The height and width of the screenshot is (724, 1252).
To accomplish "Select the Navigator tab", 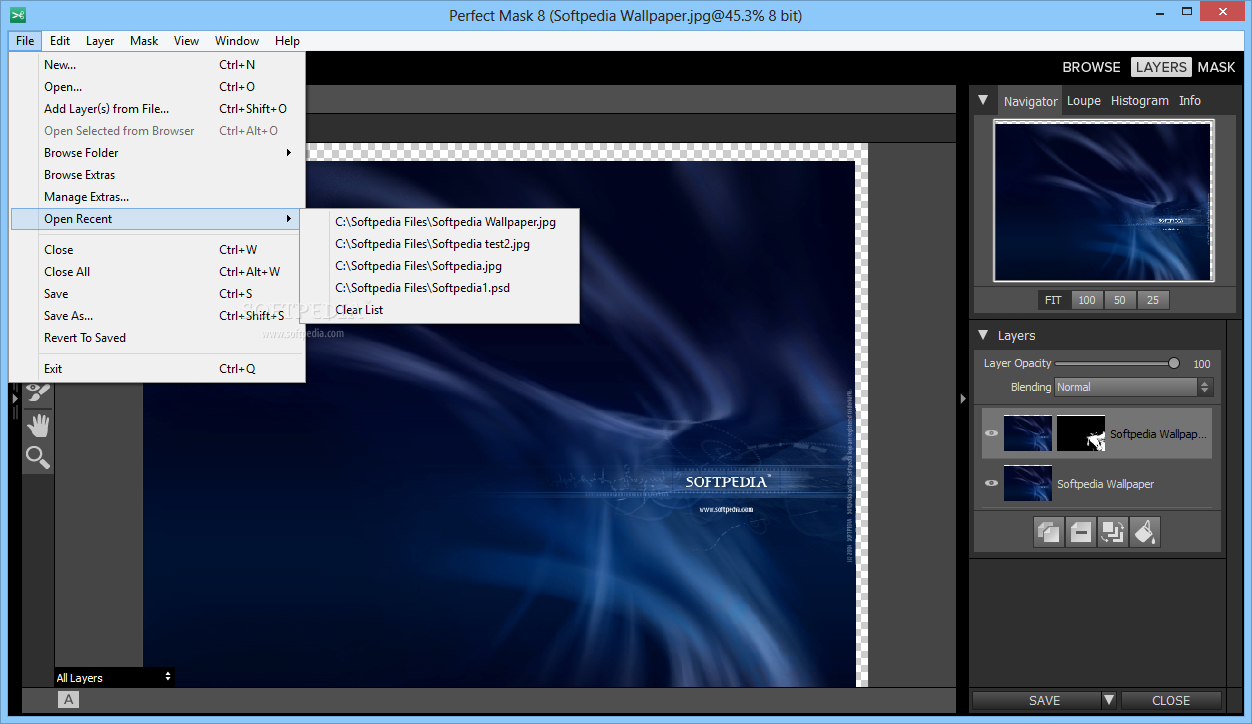I will 1030,101.
